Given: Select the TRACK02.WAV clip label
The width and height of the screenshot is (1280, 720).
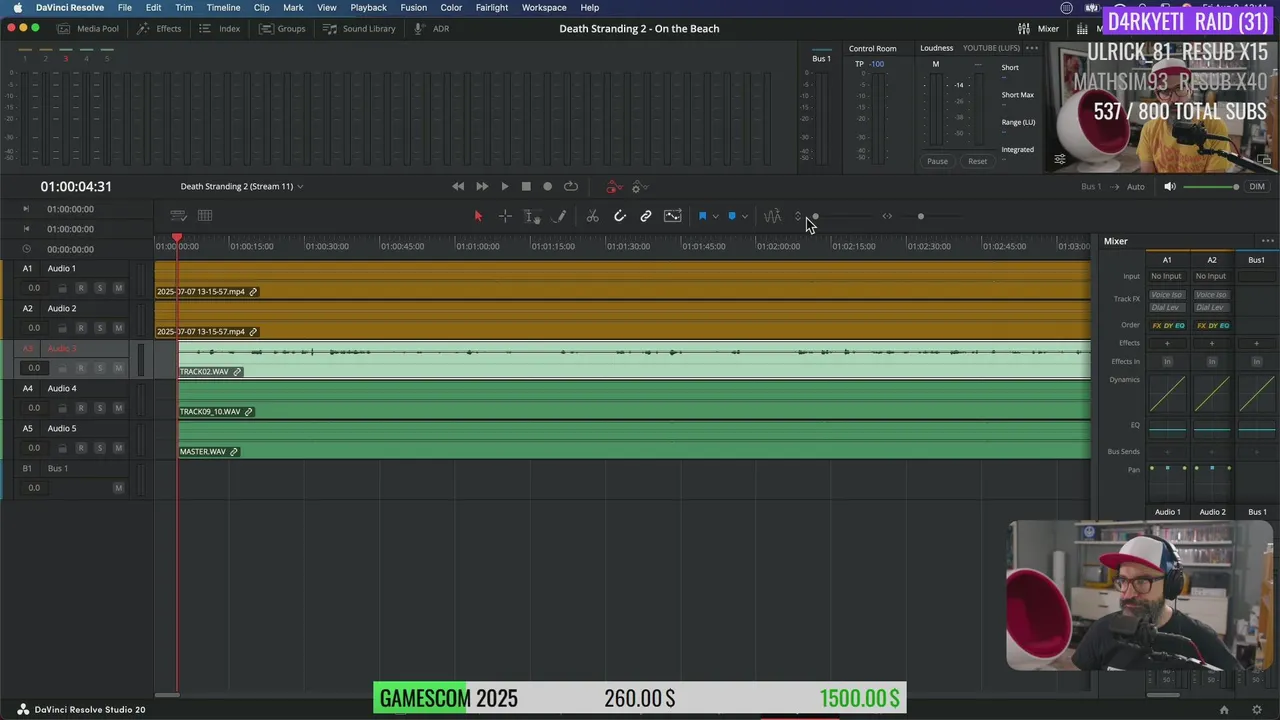Looking at the screenshot, I should (x=204, y=371).
